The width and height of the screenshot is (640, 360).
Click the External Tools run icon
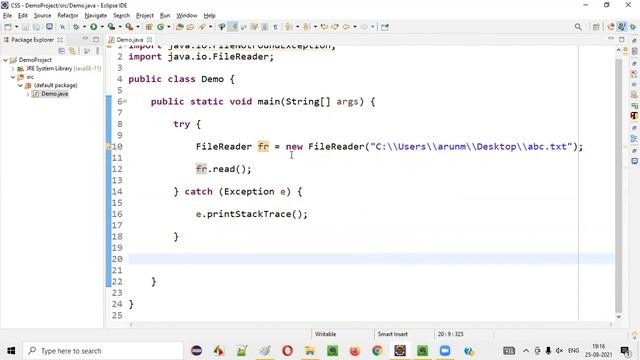click(129, 27)
